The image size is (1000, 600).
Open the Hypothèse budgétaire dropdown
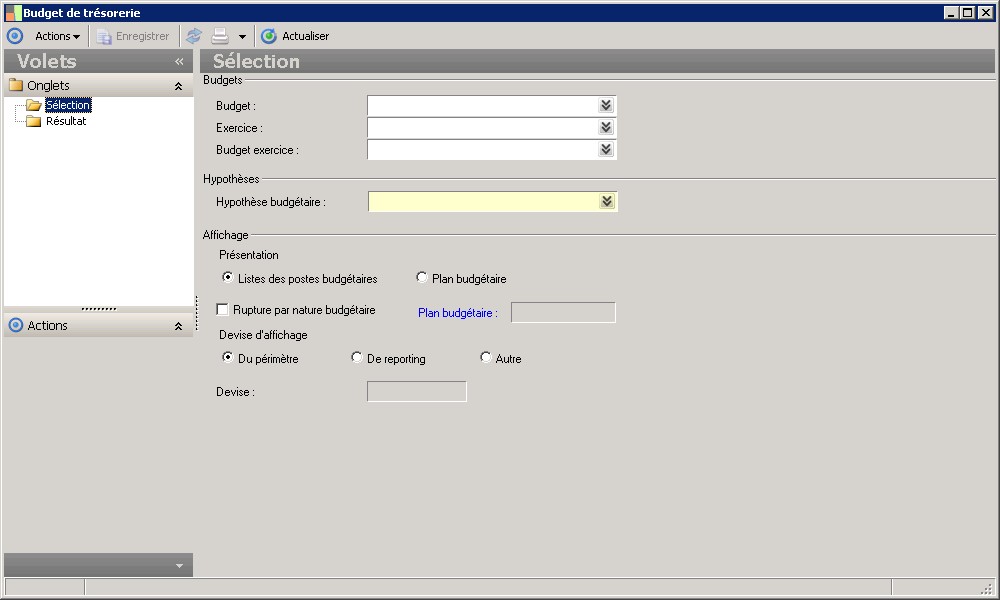[607, 201]
